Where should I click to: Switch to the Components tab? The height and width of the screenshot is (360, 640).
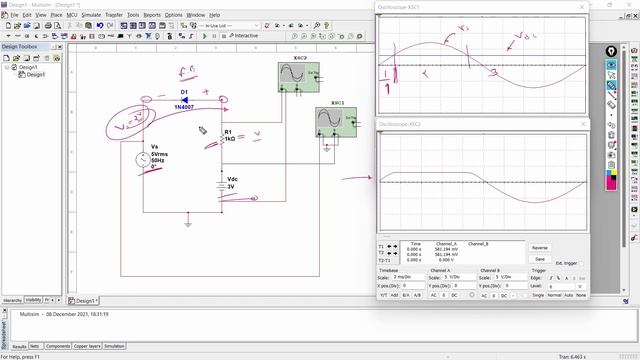pyautogui.click(x=58, y=346)
